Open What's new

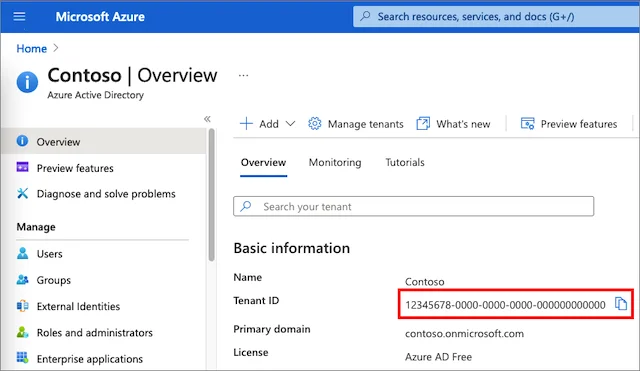coord(463,124)
